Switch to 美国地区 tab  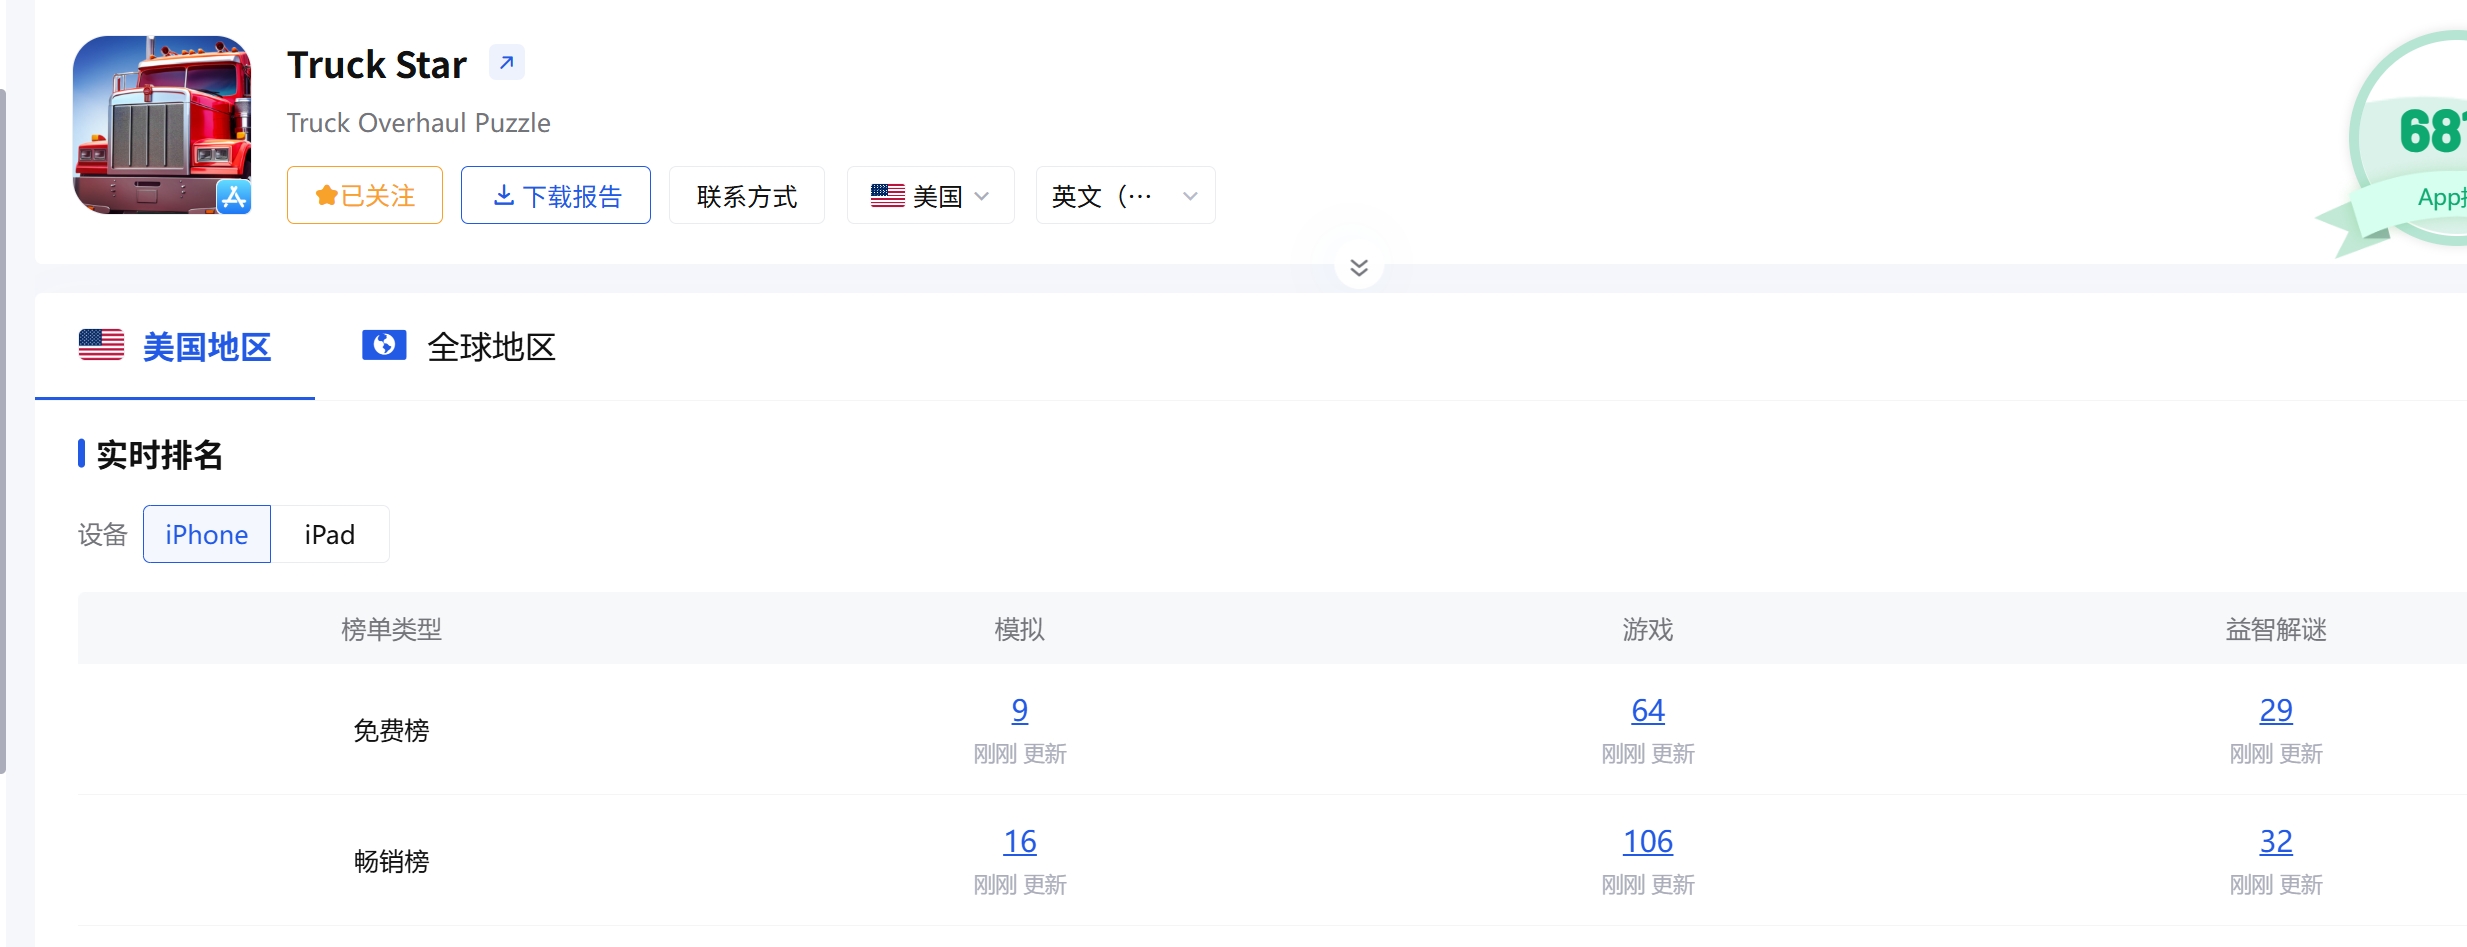(175, 346)
